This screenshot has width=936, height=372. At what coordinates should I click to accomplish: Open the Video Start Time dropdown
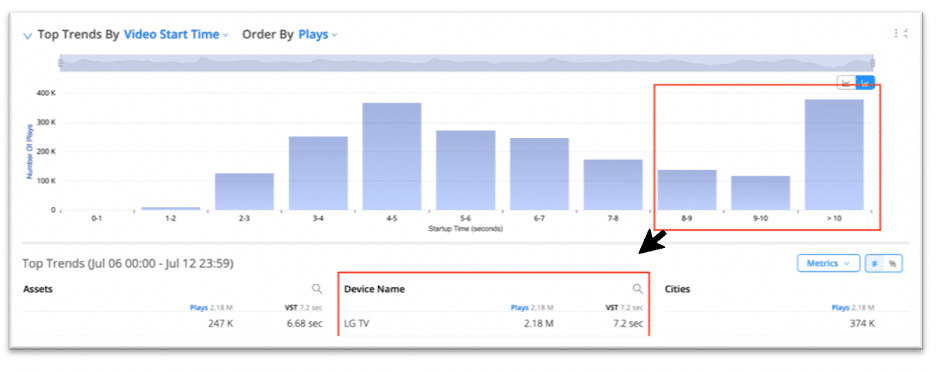point(176,35)
